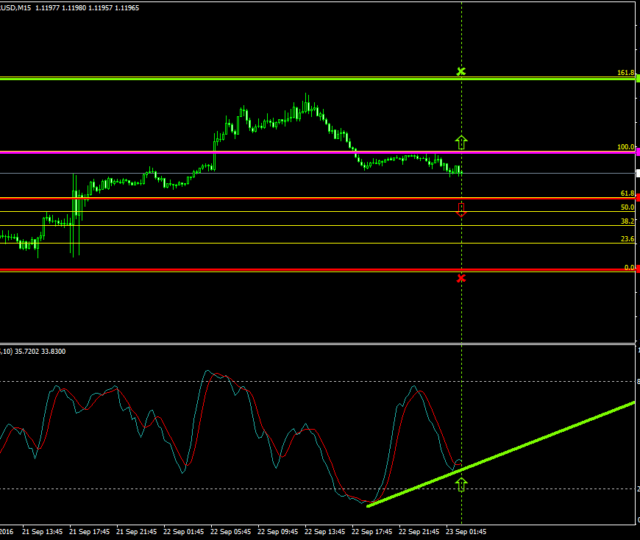
Task: Click the 50.0 Fibonacci level label
Action: point(627,207)
